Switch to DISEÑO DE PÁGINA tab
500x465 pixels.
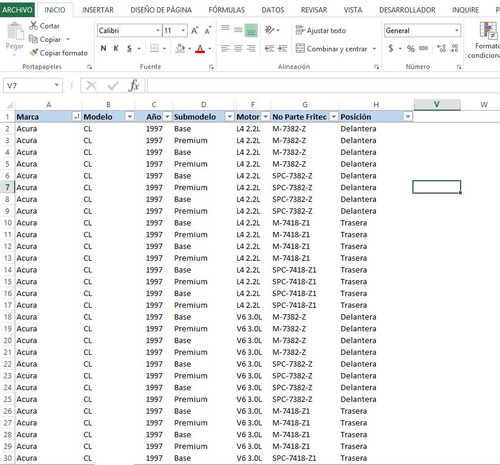(161, 10)
